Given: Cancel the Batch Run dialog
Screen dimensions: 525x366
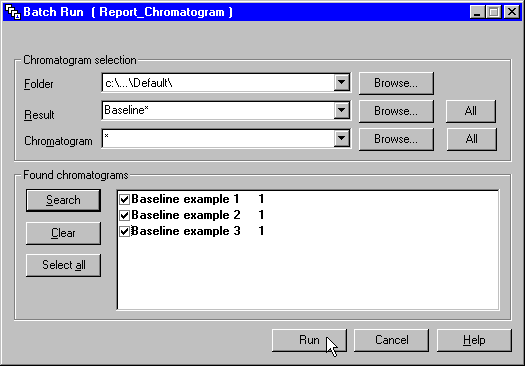Looking at the screenshot, I should coord(391,340).
